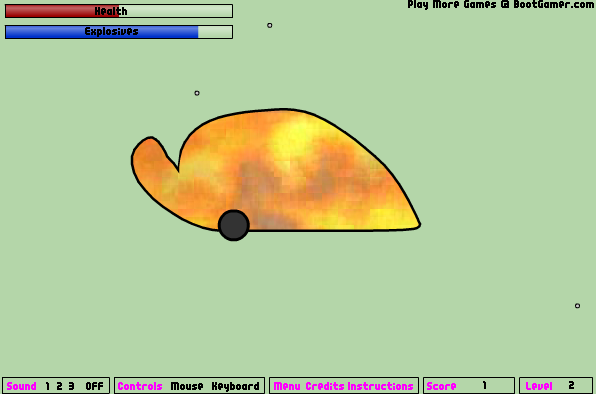Click the small circle near bottom right
The image size is (596, 394).
[577, 306]
